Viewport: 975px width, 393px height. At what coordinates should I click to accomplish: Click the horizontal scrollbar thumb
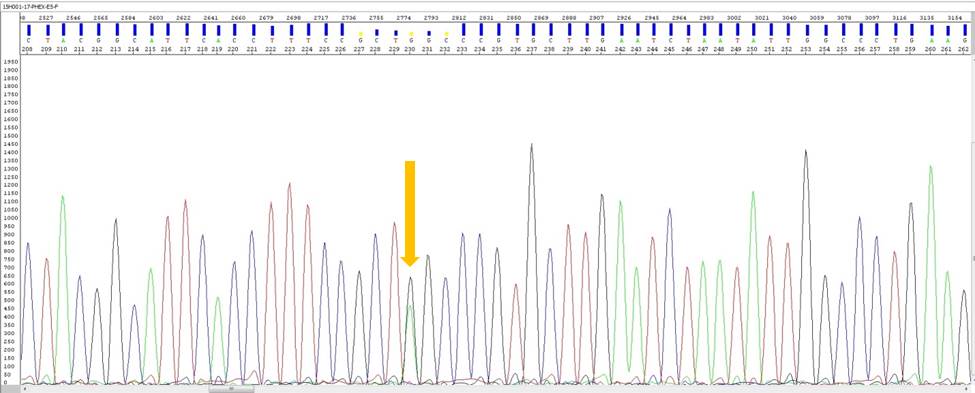[x=231, y=389]
